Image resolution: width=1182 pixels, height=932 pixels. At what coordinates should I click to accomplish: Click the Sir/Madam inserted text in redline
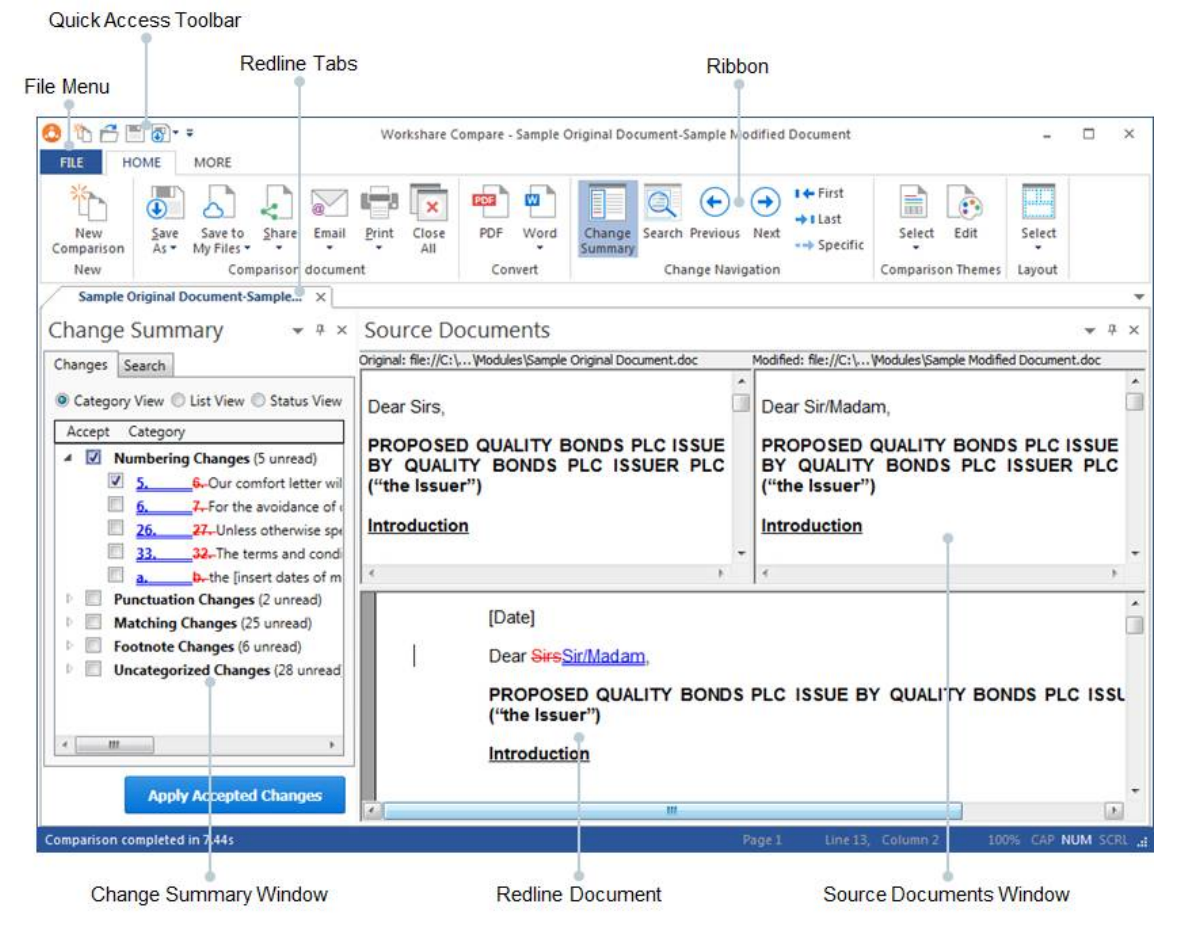point(603,656)
